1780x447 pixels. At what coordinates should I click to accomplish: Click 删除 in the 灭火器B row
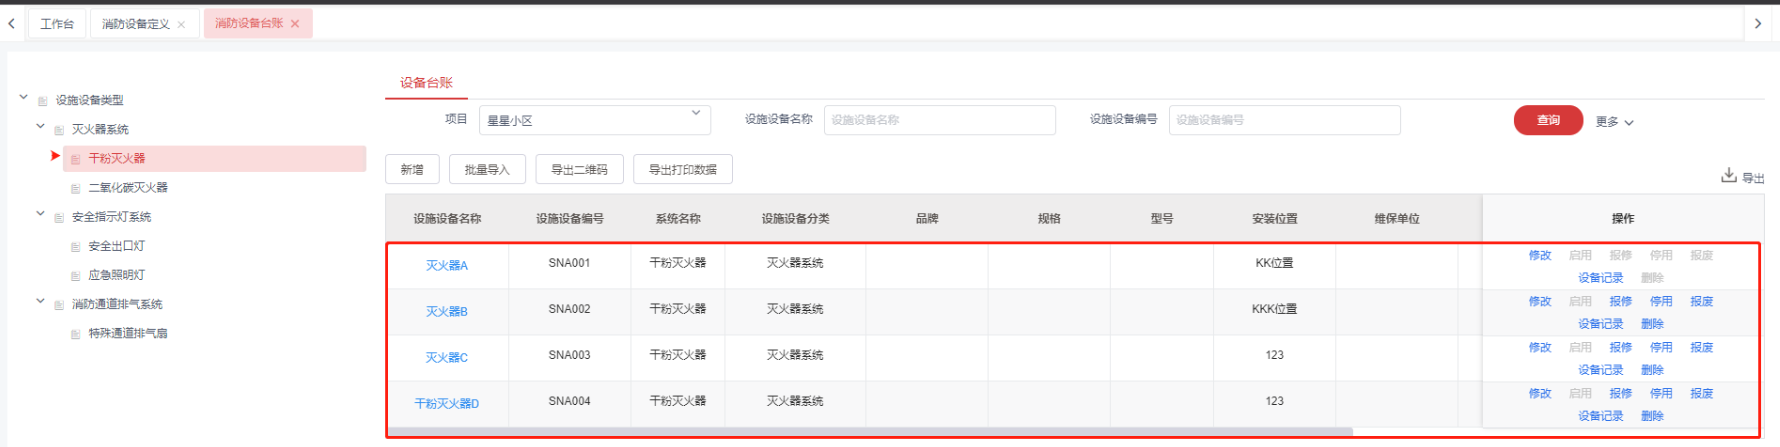coord(1652,324)
